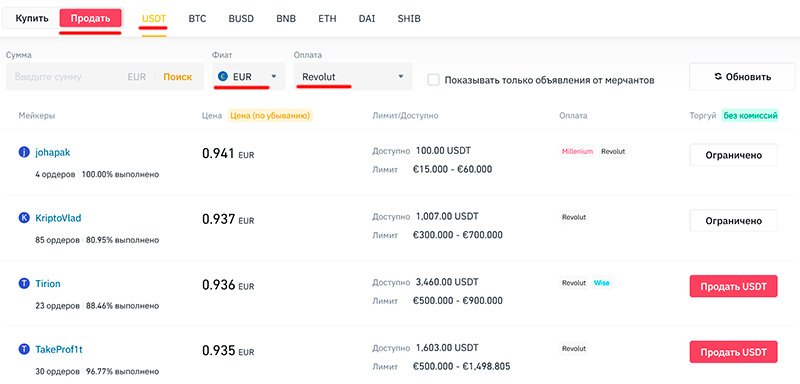Click Обновить refresh button
The image size is (800, 384).
click(x=742, y=77)
